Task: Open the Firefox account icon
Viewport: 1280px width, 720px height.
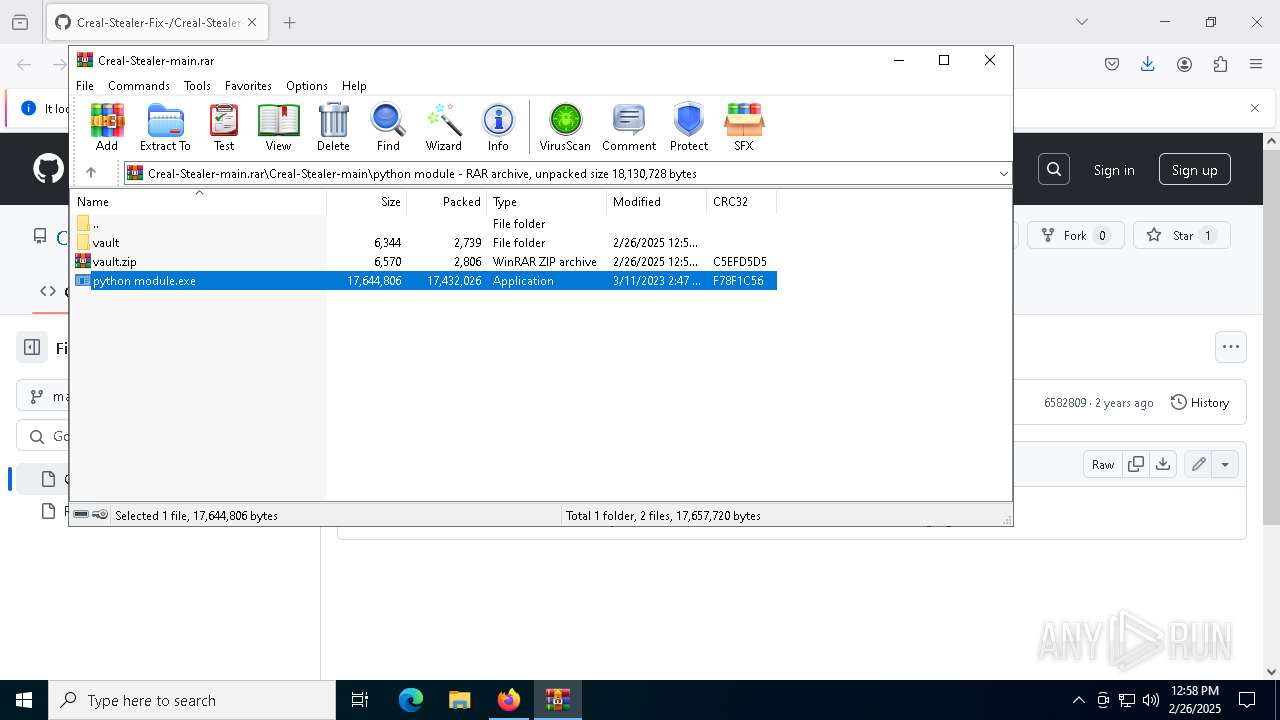Action: (1184, 64)
